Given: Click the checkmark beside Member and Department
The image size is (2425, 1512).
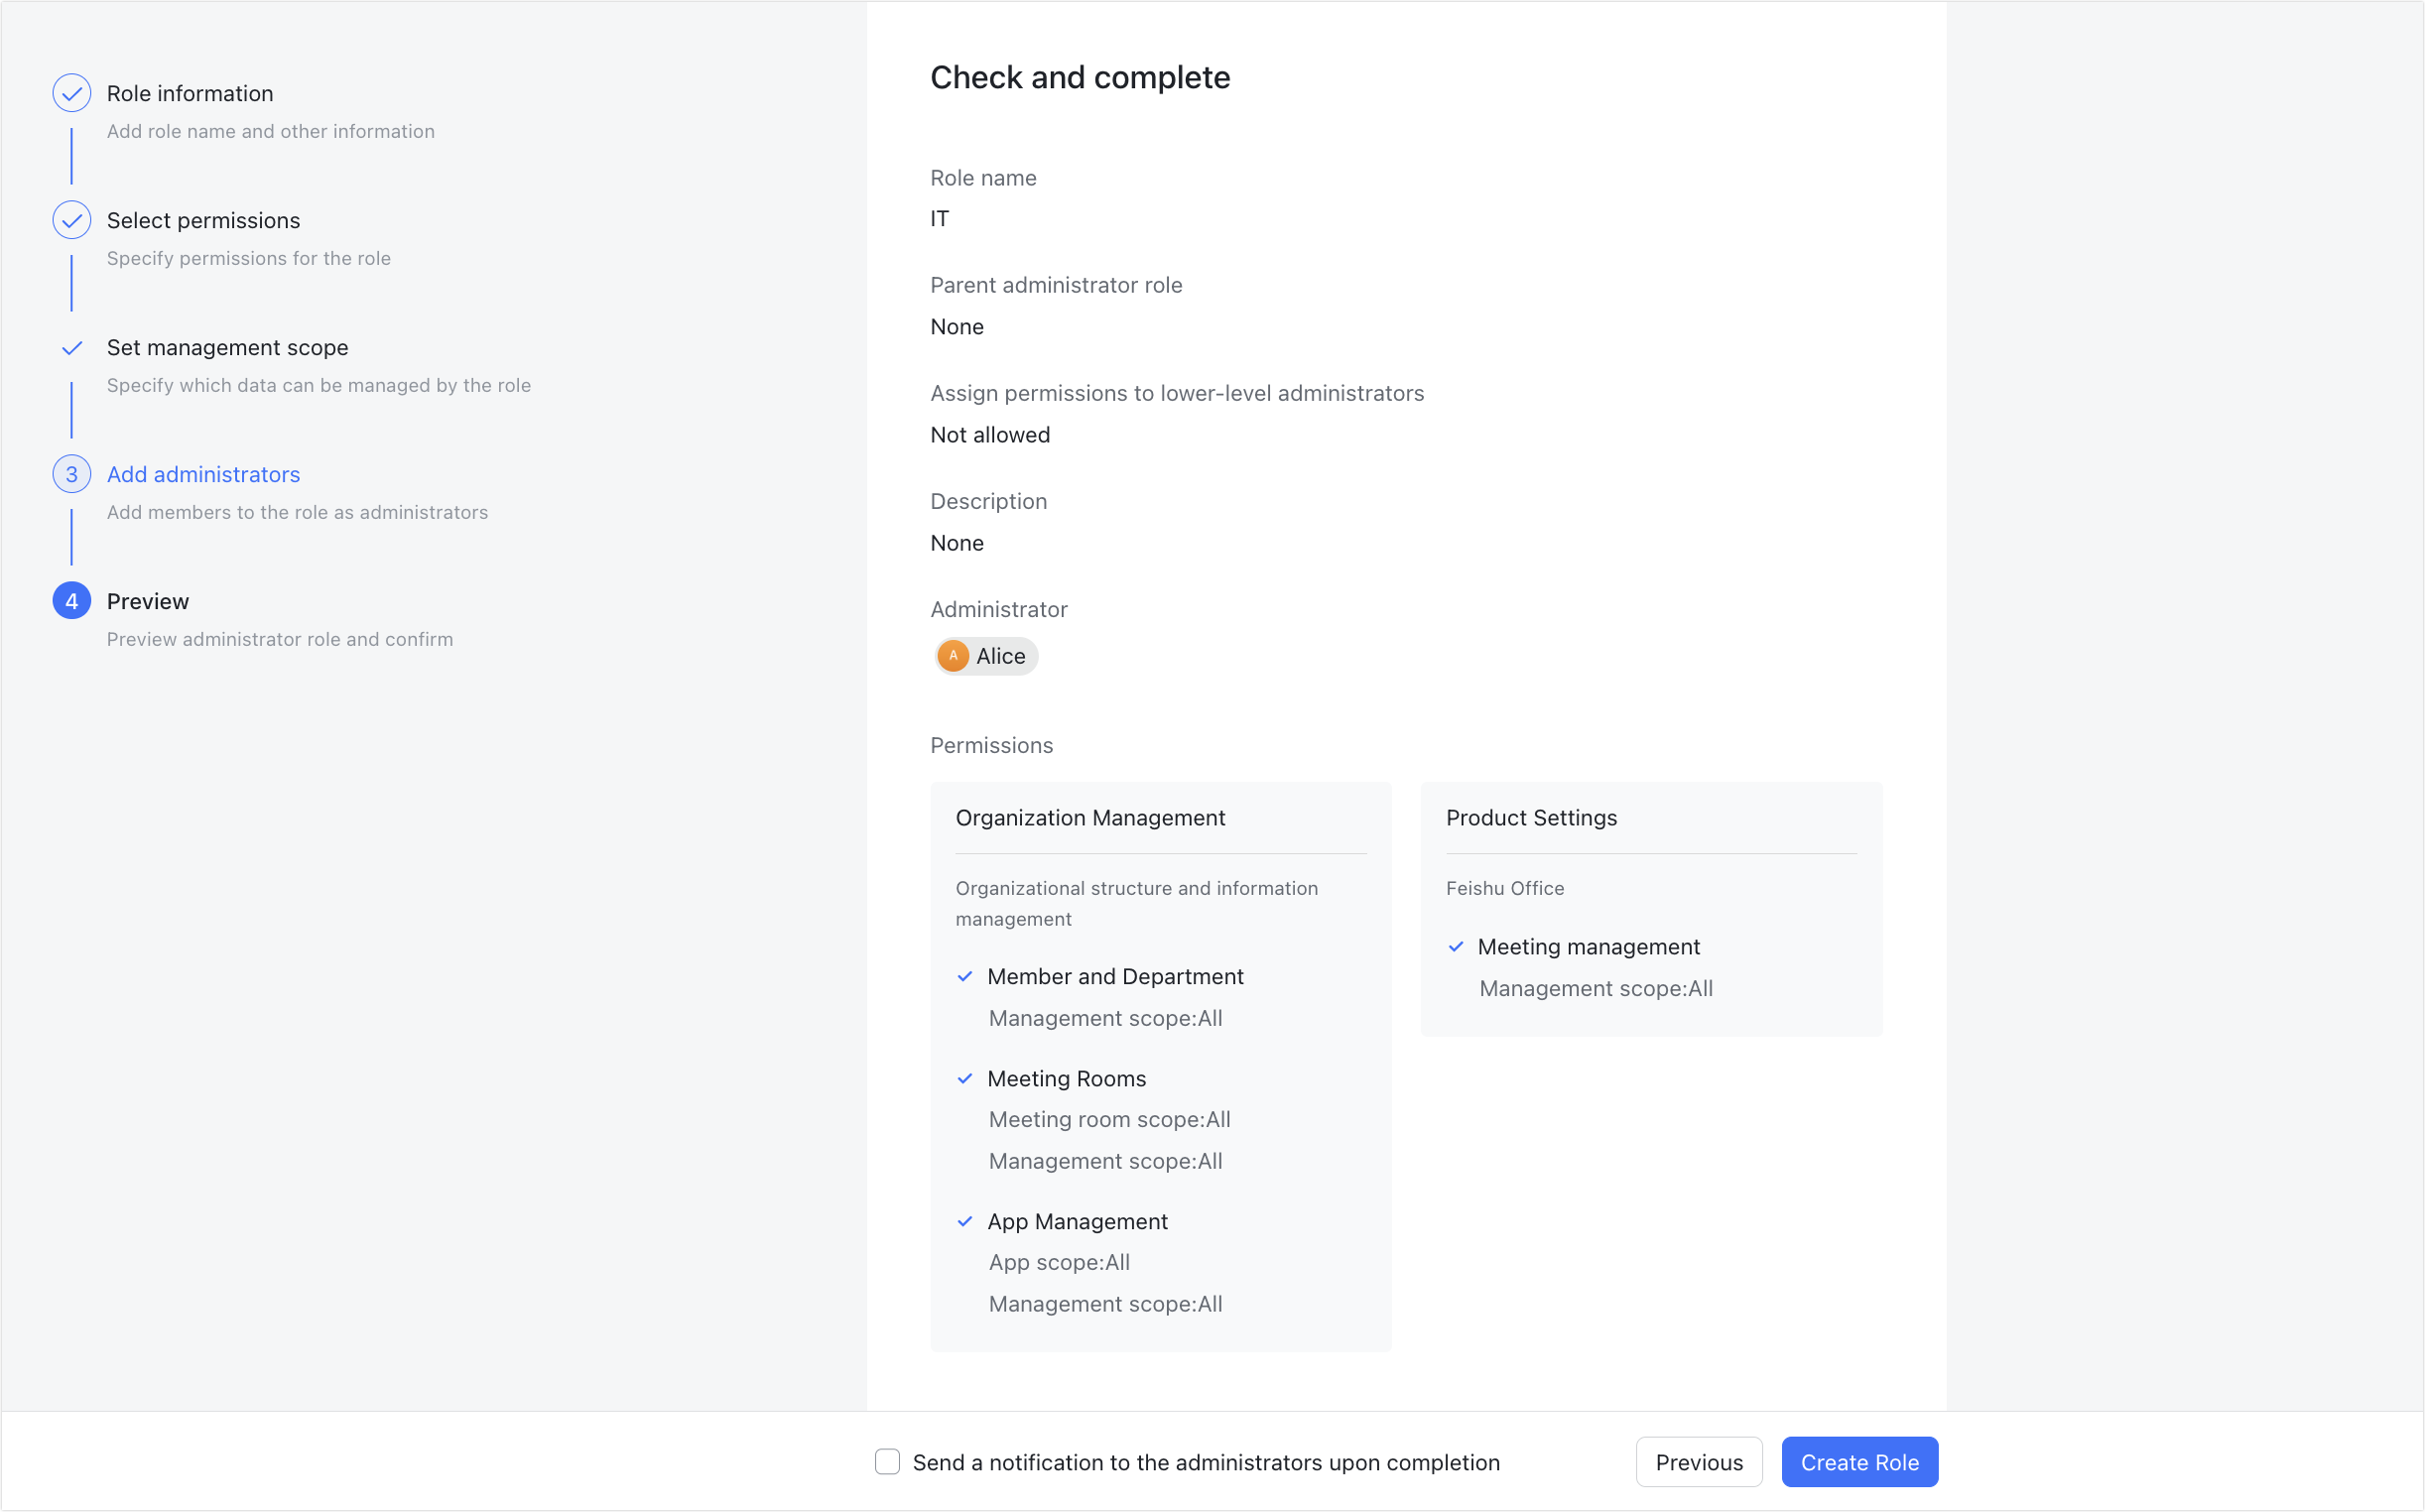Looking at the screenshot, I should 965,977.
